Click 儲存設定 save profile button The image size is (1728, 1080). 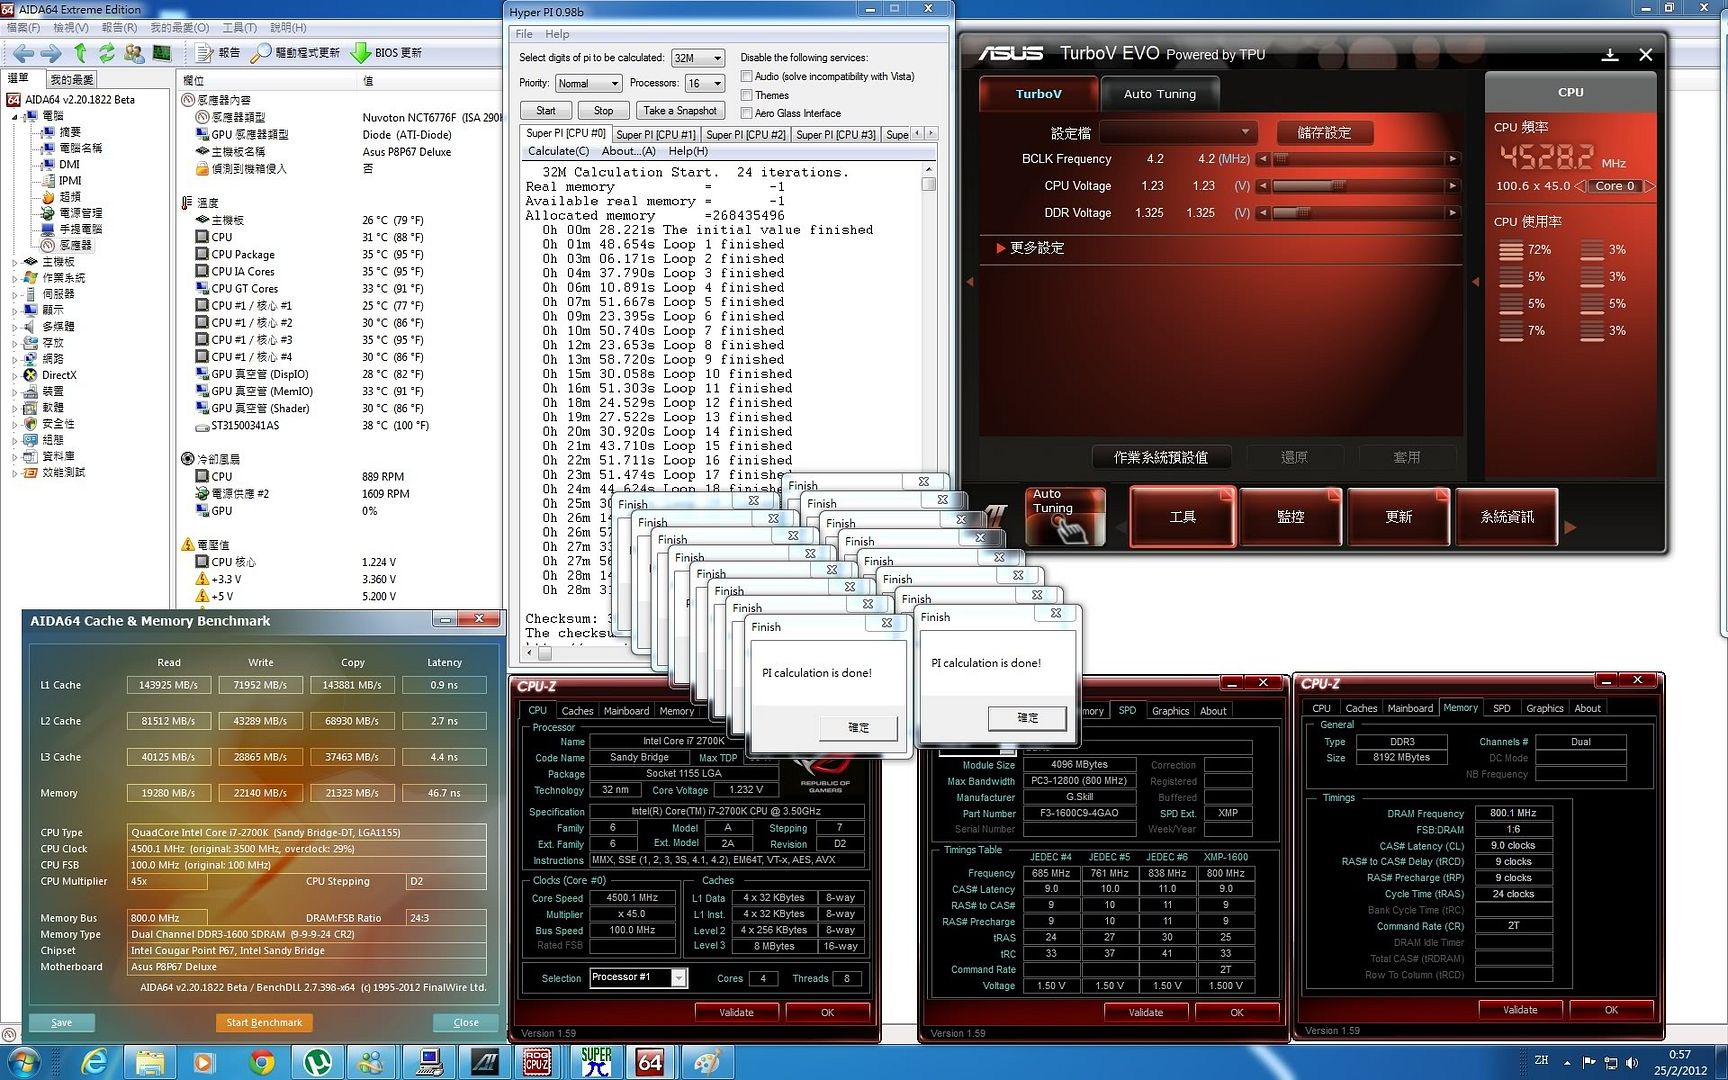click(1324, 132)
